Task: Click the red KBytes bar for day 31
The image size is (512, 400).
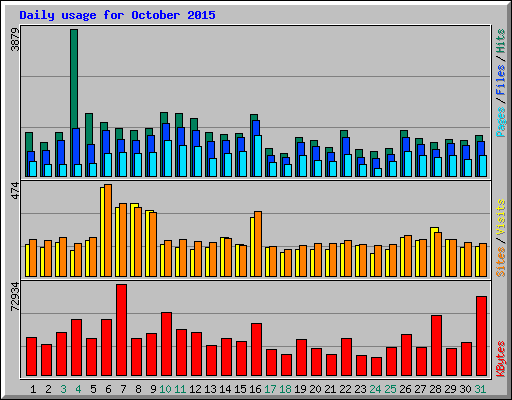Action: 481,336
